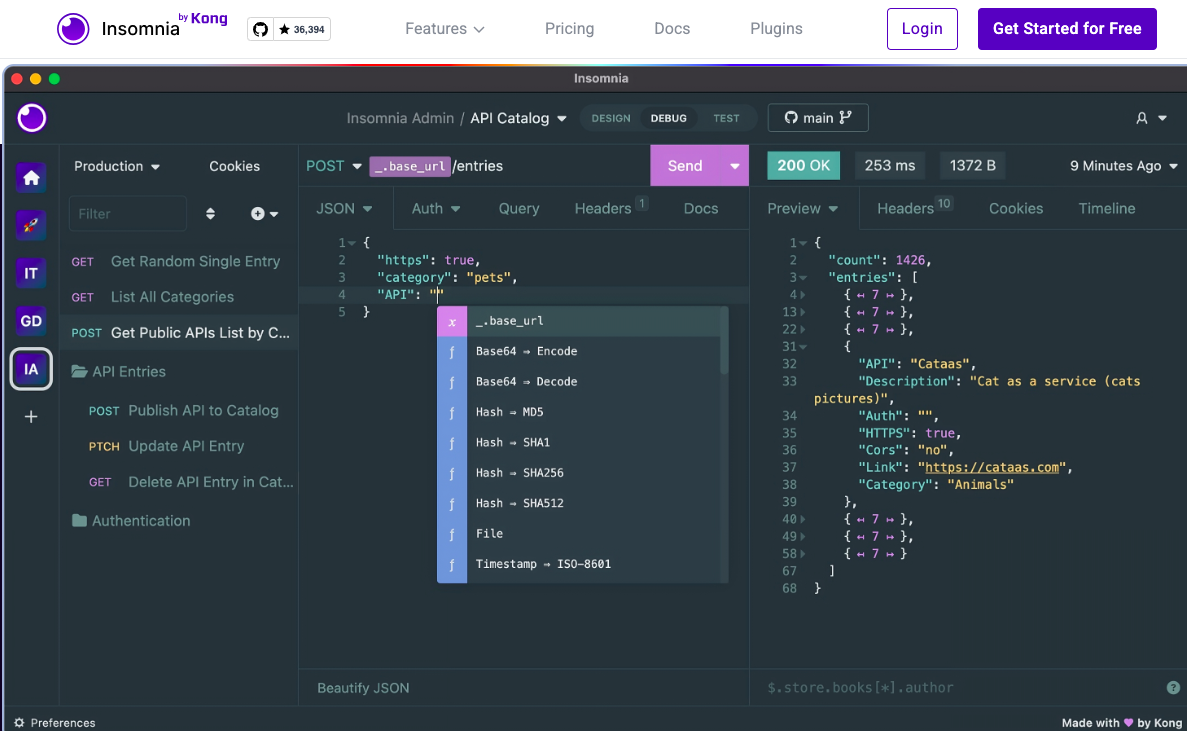
Task: Click the help question-mark icon bottom right
Action: pyautogui.click(x=1174, y=688)
